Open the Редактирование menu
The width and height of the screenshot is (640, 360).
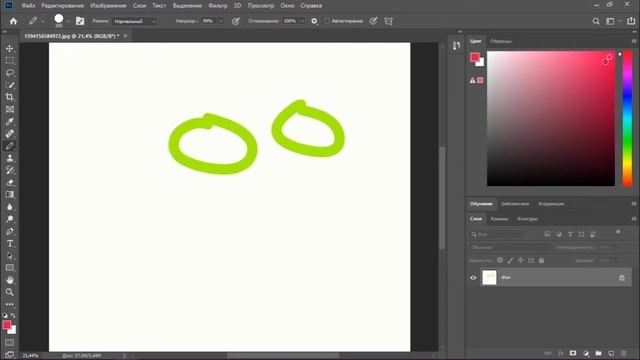[x=62, y=6]
